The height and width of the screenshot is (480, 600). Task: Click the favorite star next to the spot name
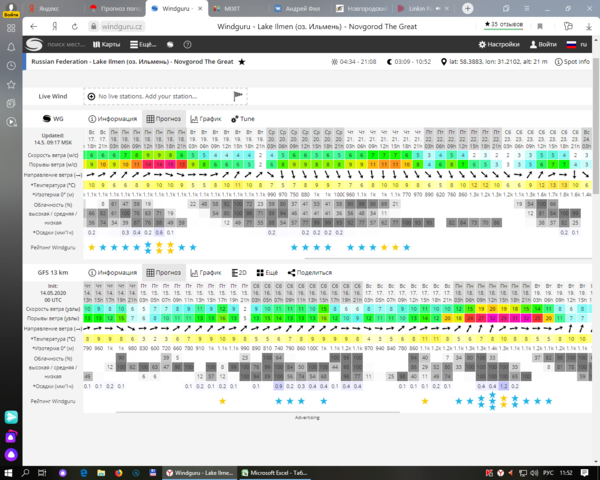[x=241, y=61]
